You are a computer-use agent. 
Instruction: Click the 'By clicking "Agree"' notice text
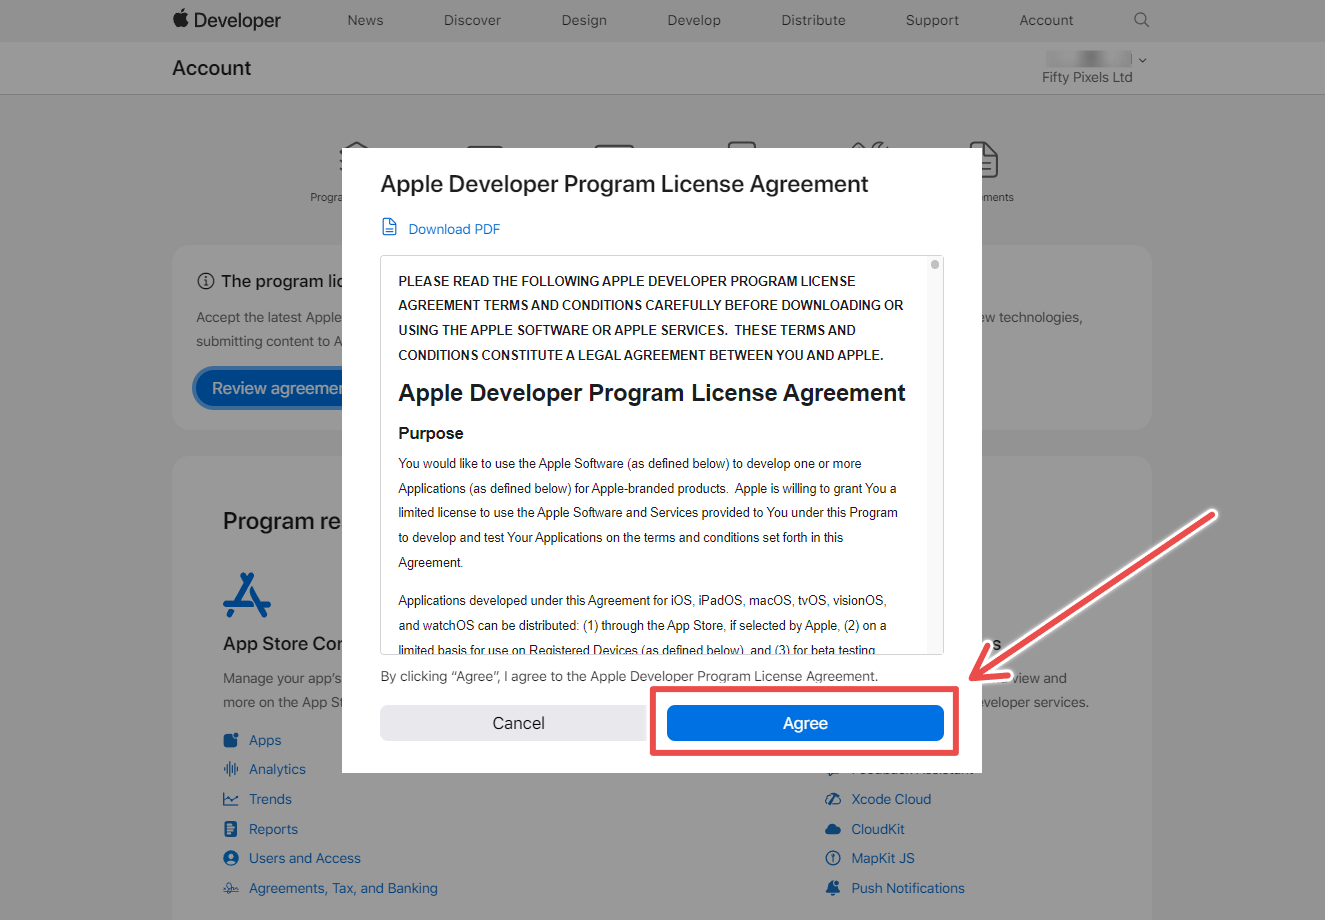[x=629, y=676]
